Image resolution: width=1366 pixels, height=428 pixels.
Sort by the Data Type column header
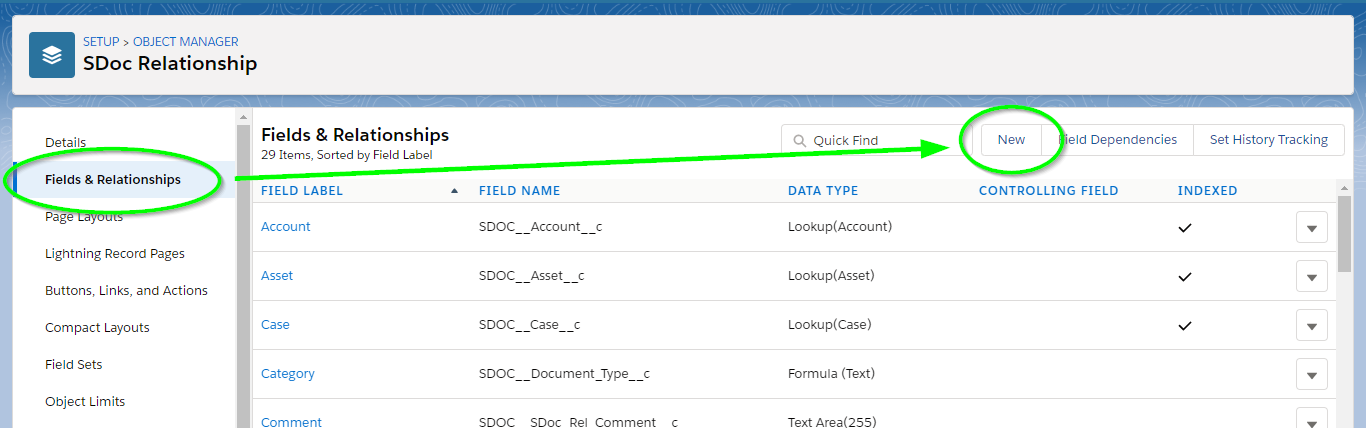point(823,190)
